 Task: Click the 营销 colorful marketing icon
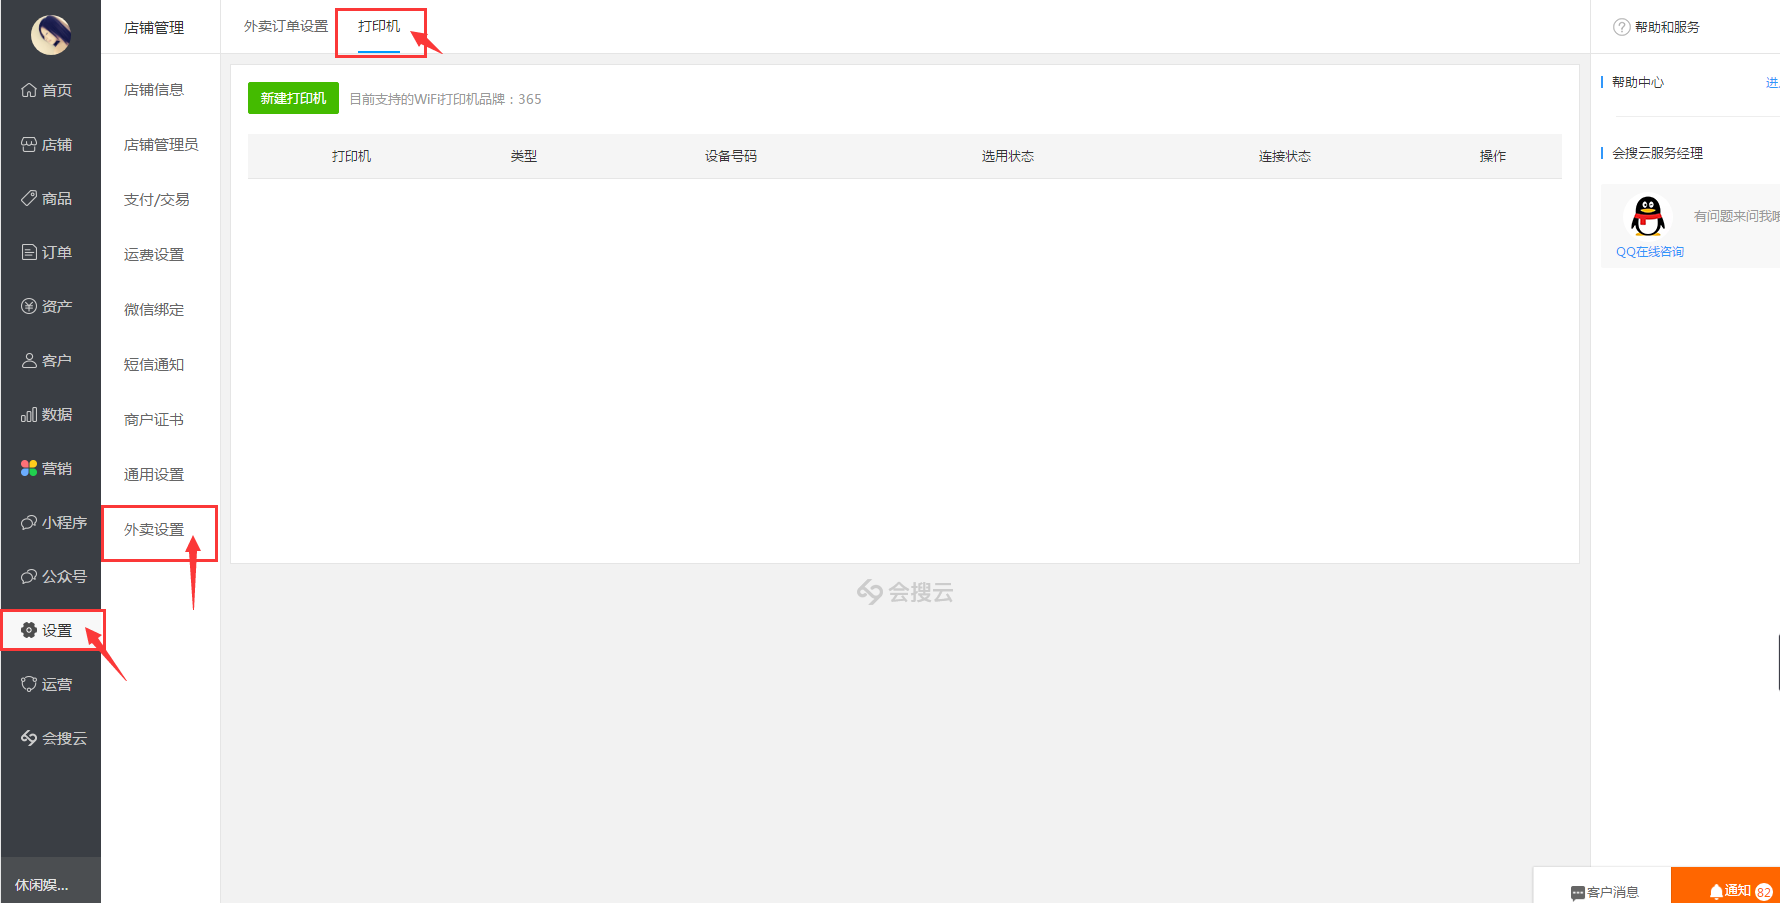click(29, 469)
